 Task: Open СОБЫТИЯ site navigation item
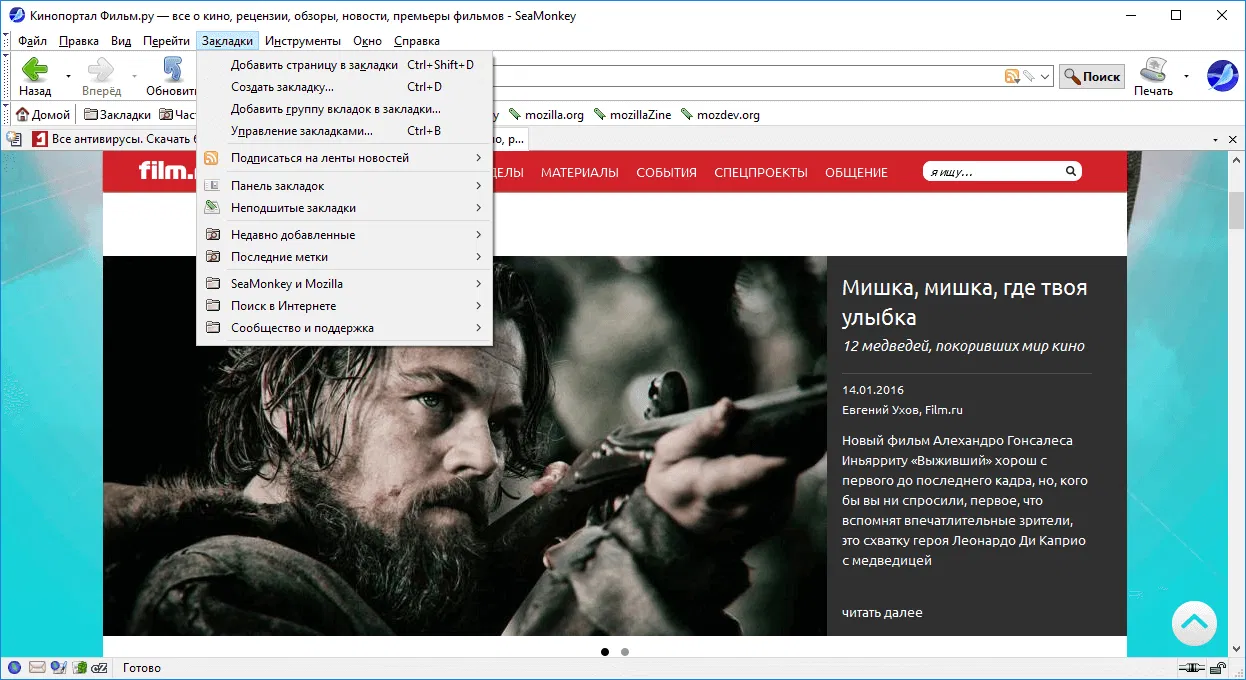coord(666,173)
